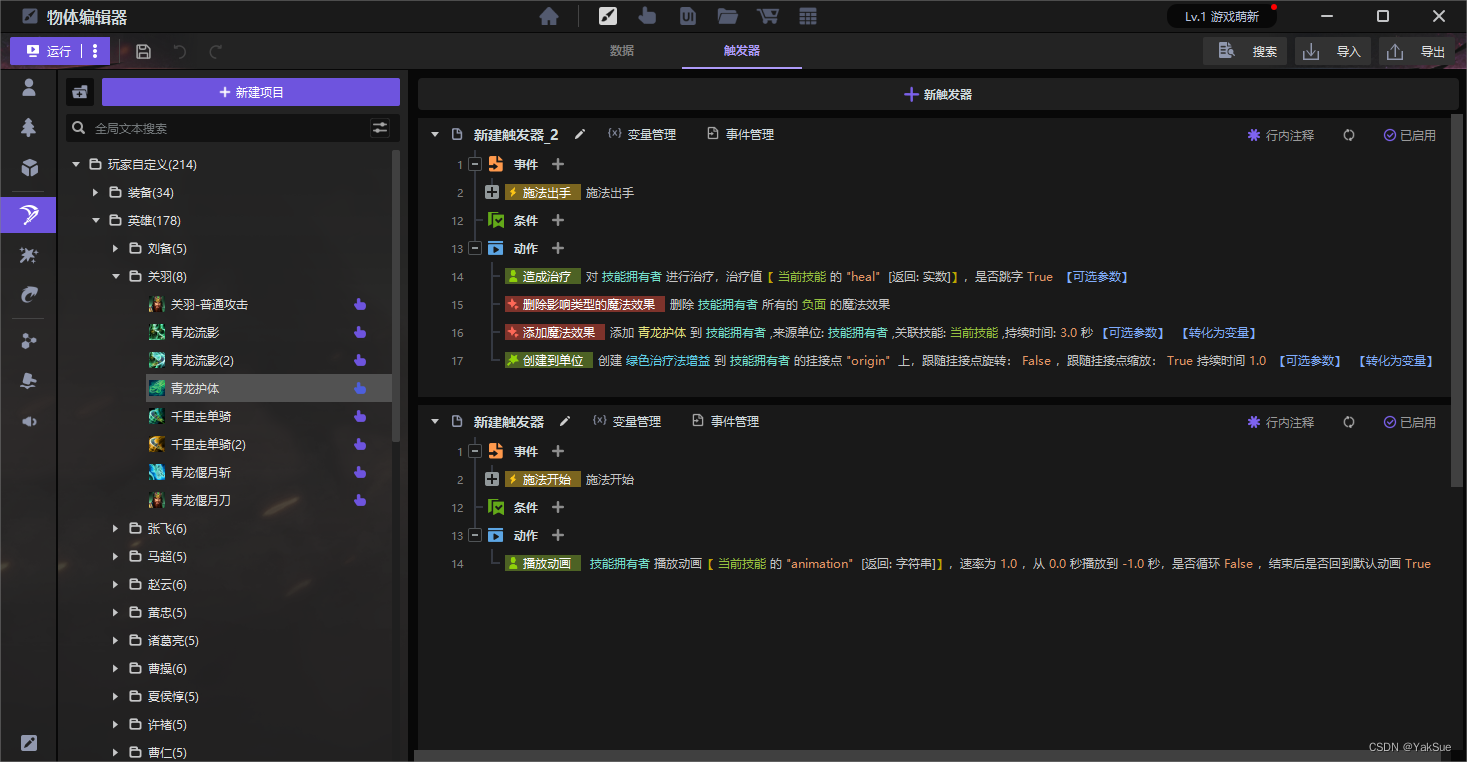Toggle 已启用 on 新建触发器_2
The width and height of the screenshot is (1467, 762).
point(1410,135)
